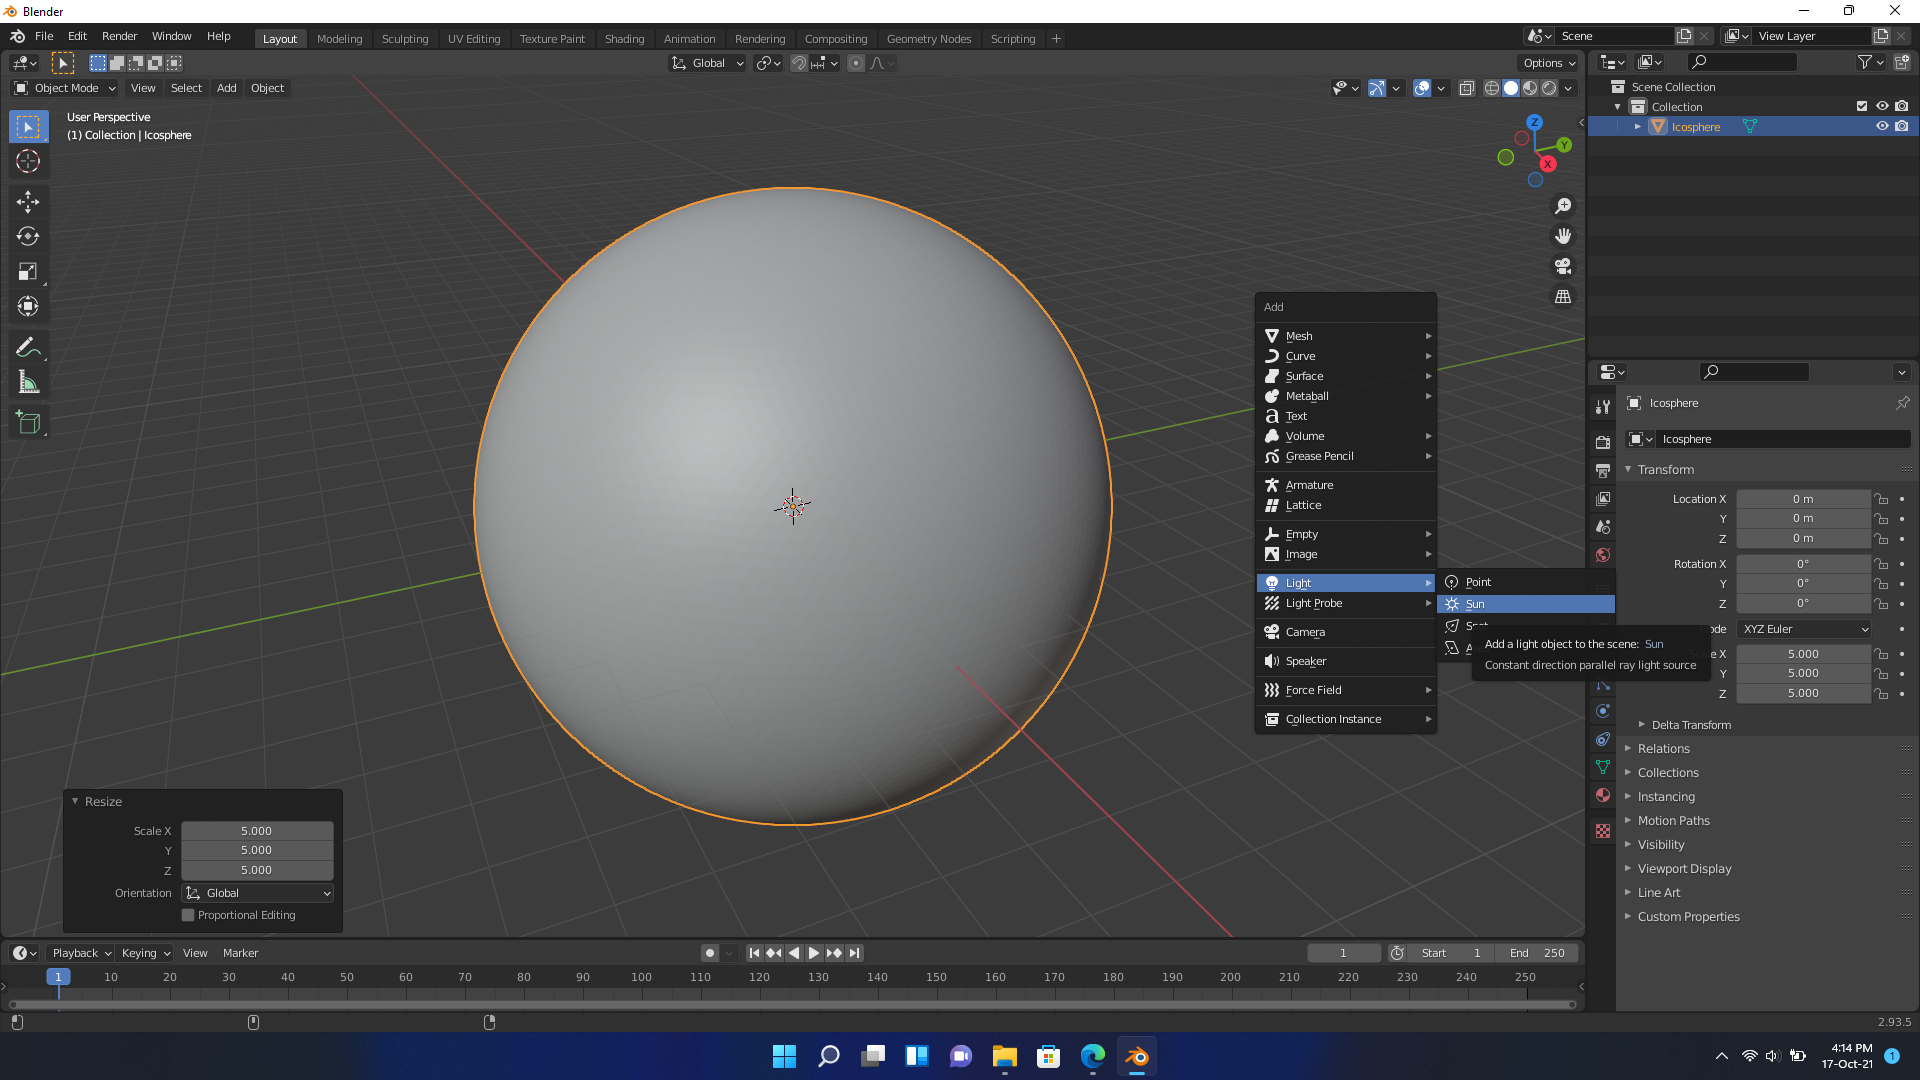
Task: Toggle Collection visibility eye in outliner
Action: click(x=1882, y=106)
